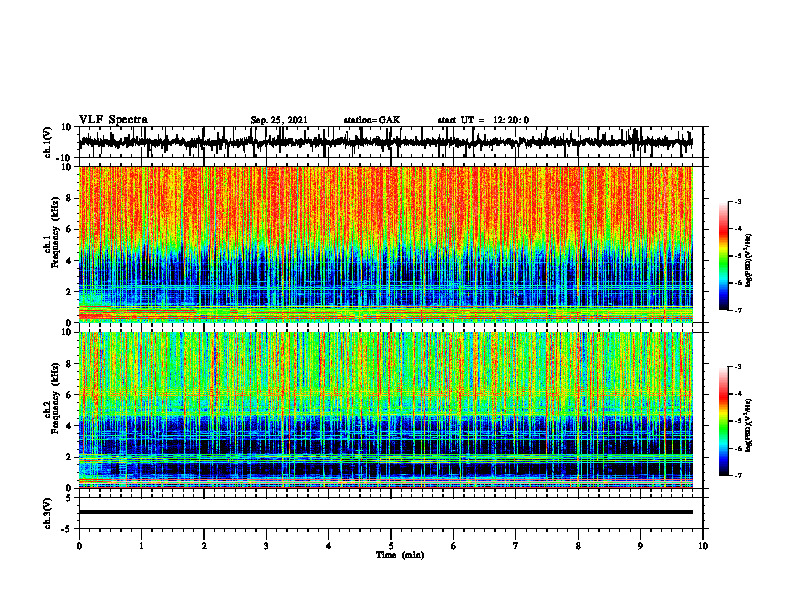Click the ch.1 spectrogram color scale bar
This screenshot has width=792, height=612.
(723, 256)
